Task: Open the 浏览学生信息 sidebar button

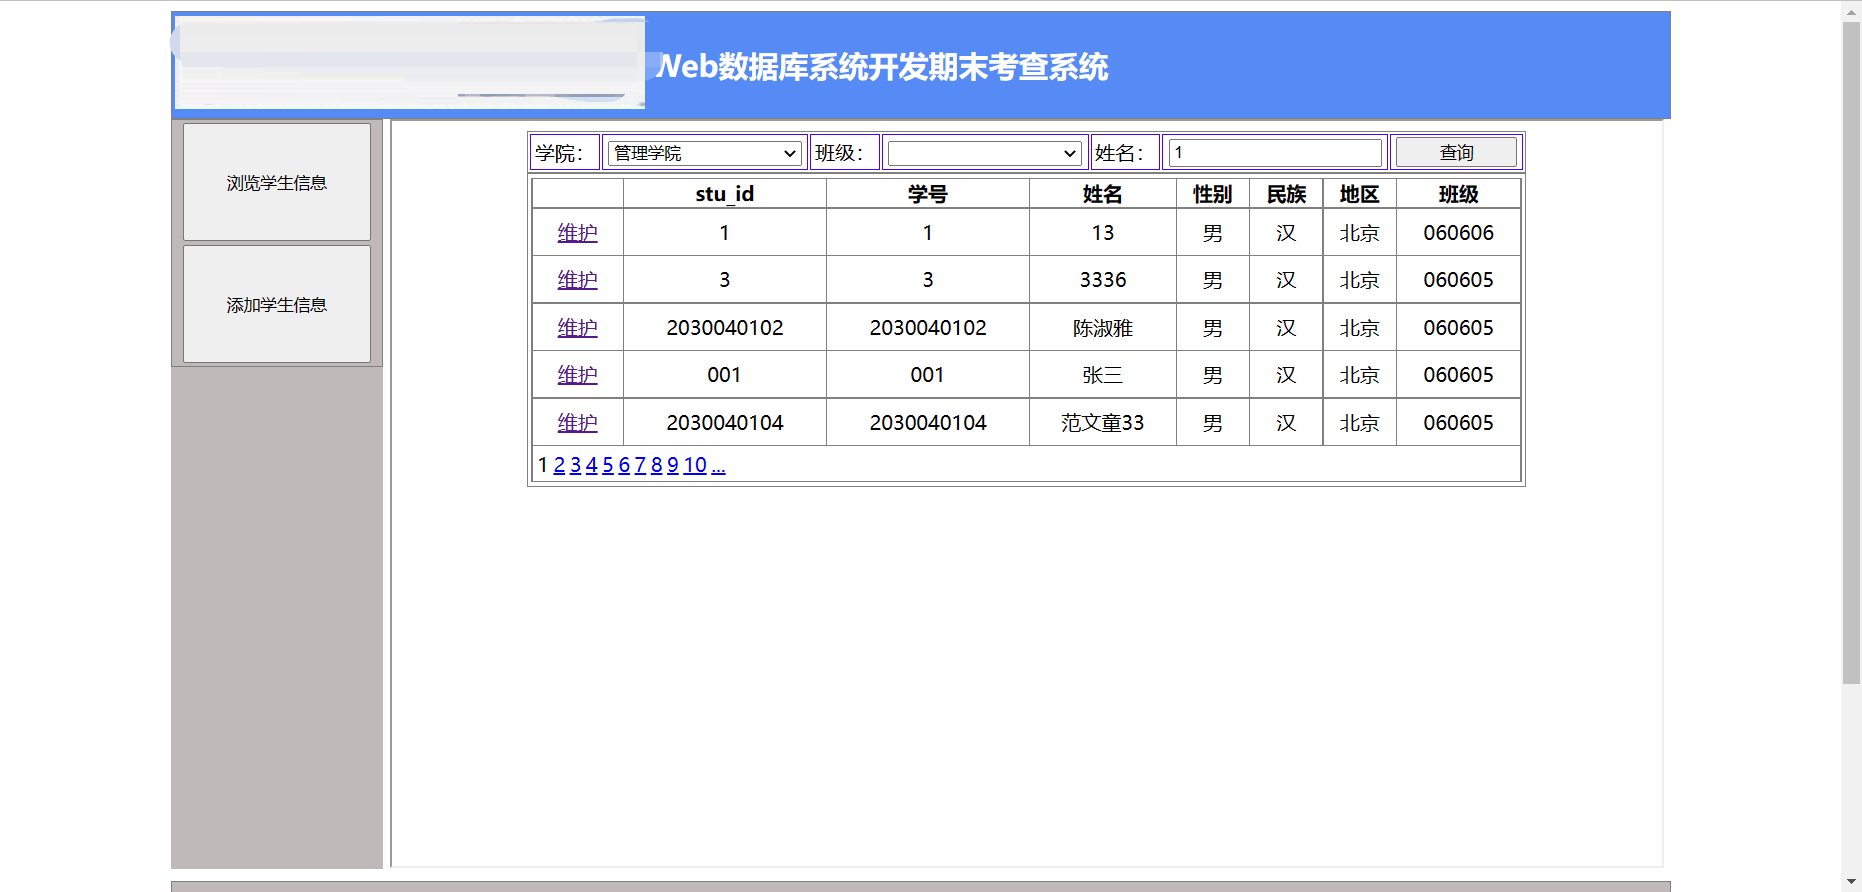Action: (x=277, y=182)
